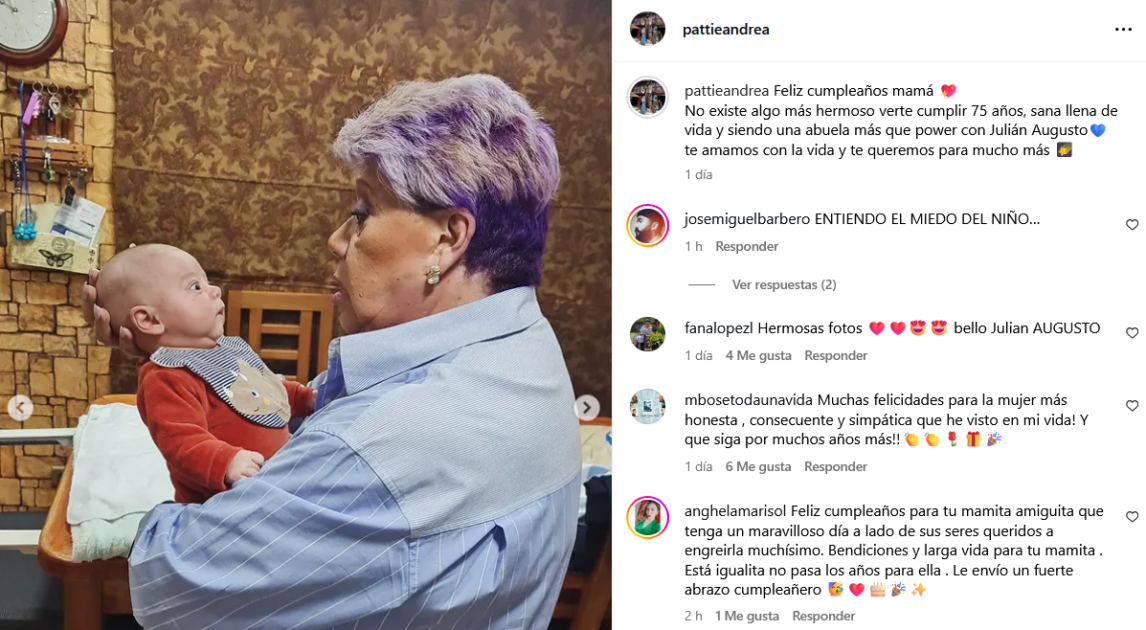Go to previous photo with left arrow
This screenshot has width=1146, height=630.
20,407
